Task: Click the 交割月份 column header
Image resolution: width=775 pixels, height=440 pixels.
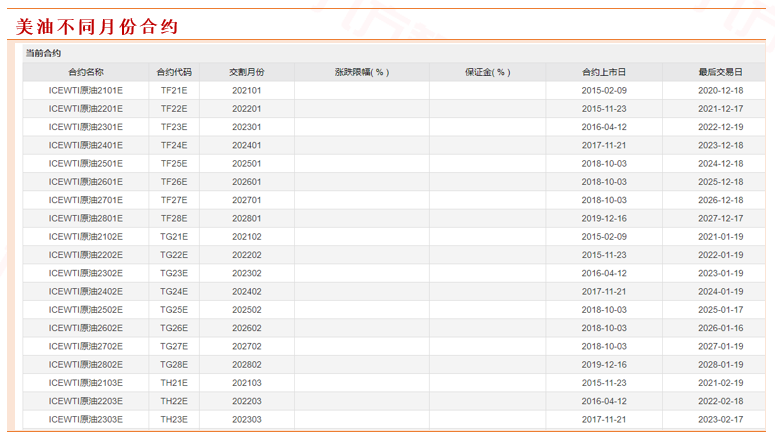Action: click(247, 72)
